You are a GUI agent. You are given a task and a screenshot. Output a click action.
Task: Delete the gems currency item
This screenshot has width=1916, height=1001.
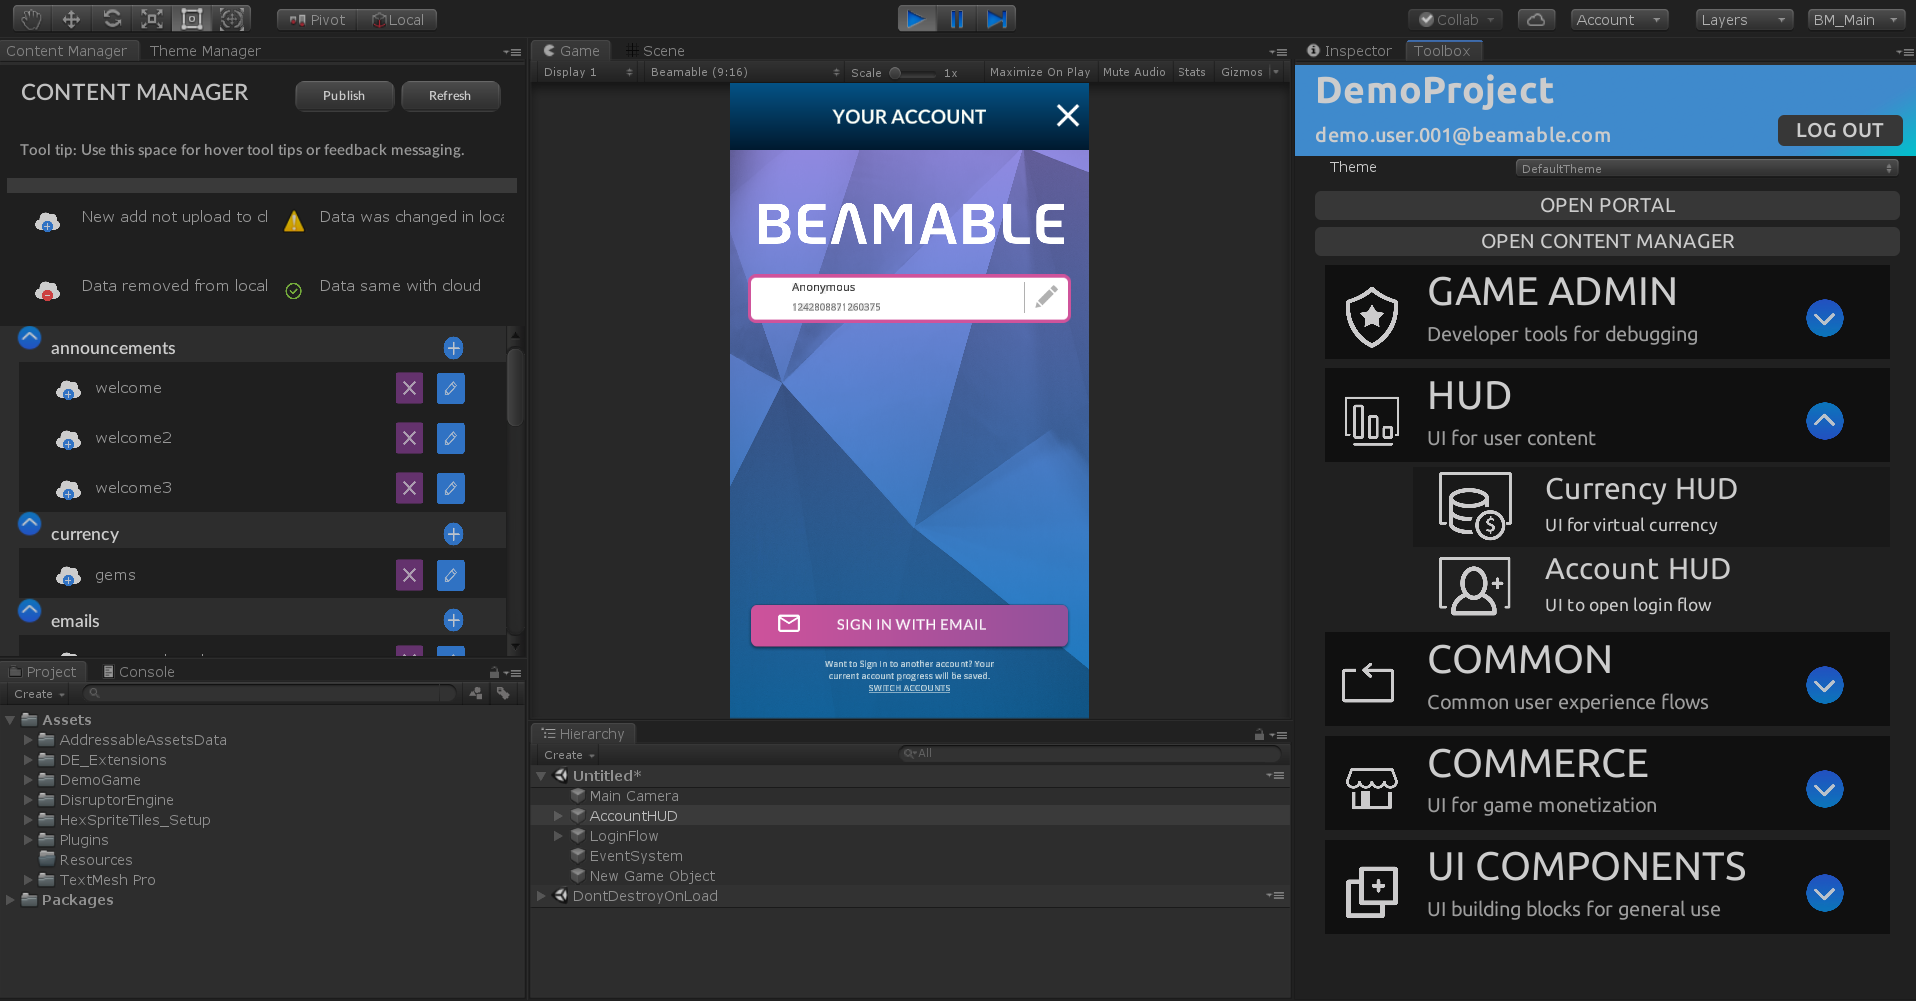click(x=409, y=575)
